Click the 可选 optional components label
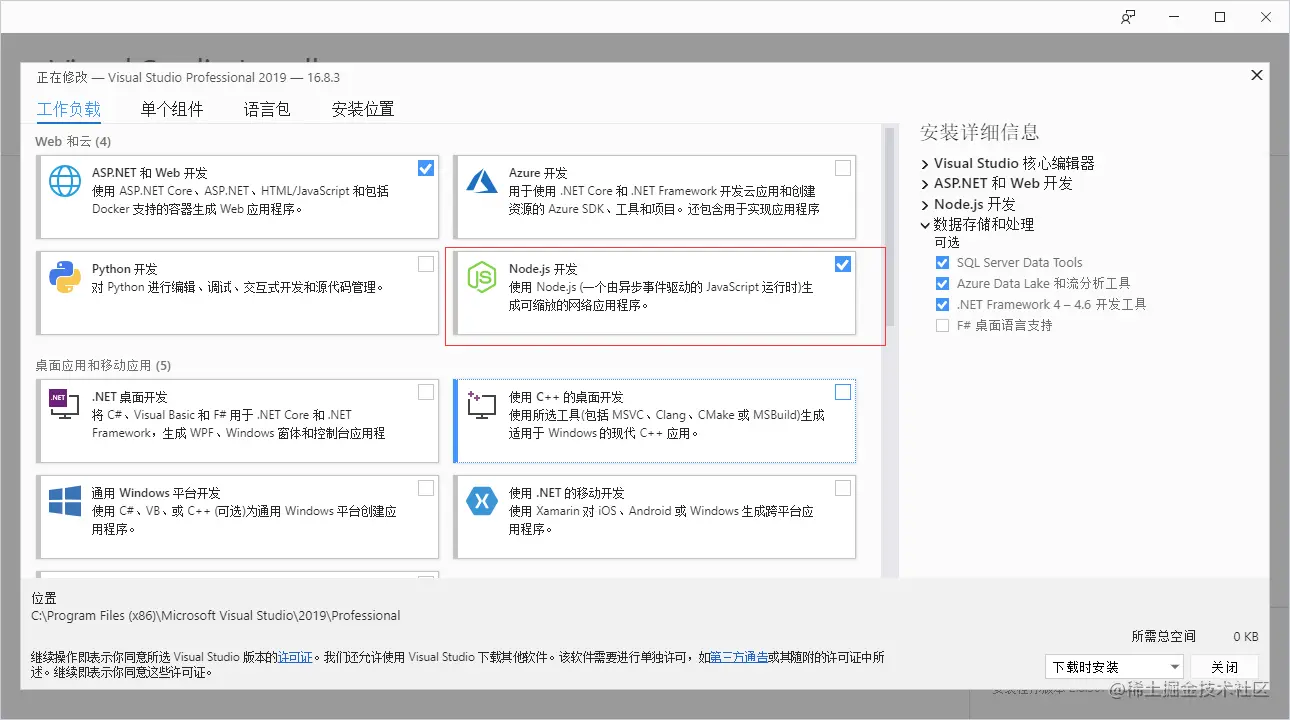1290x720 pixels. pyautogui.click(x=947, y=244)
